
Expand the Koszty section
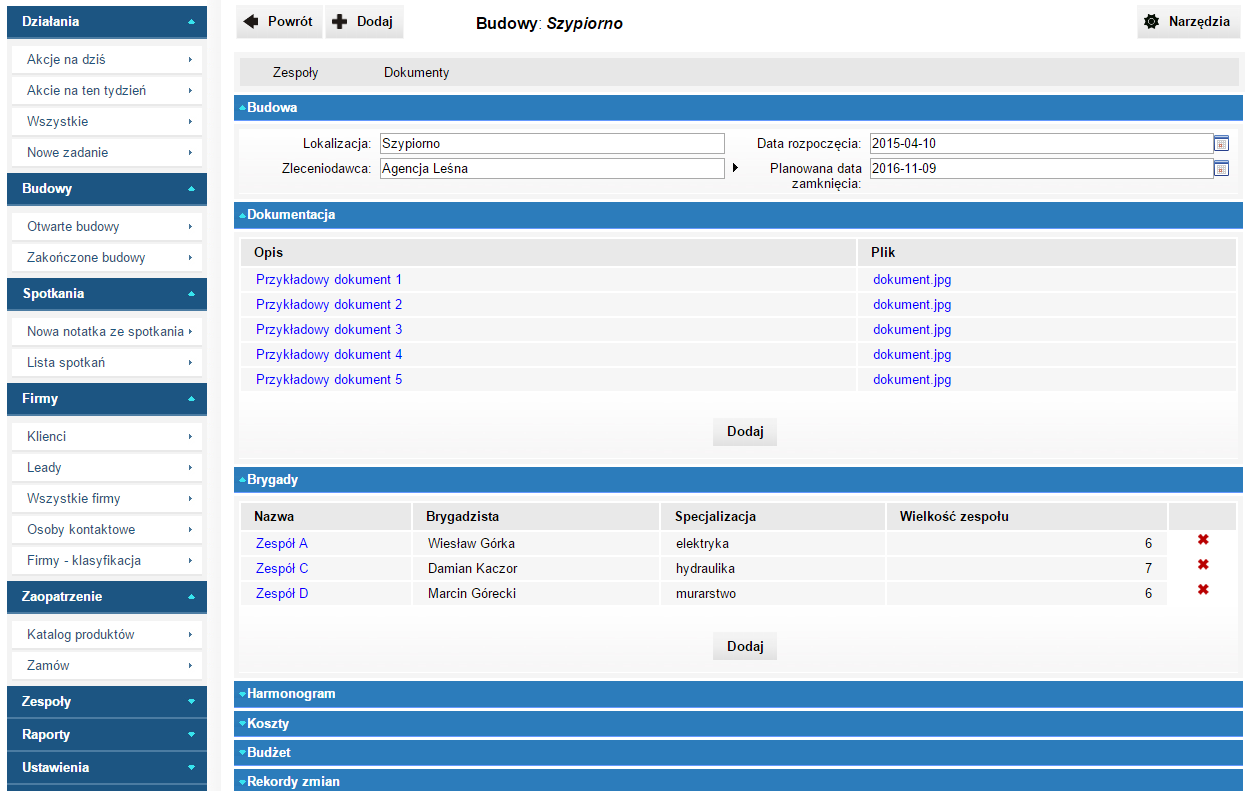(x=268, y=723)
